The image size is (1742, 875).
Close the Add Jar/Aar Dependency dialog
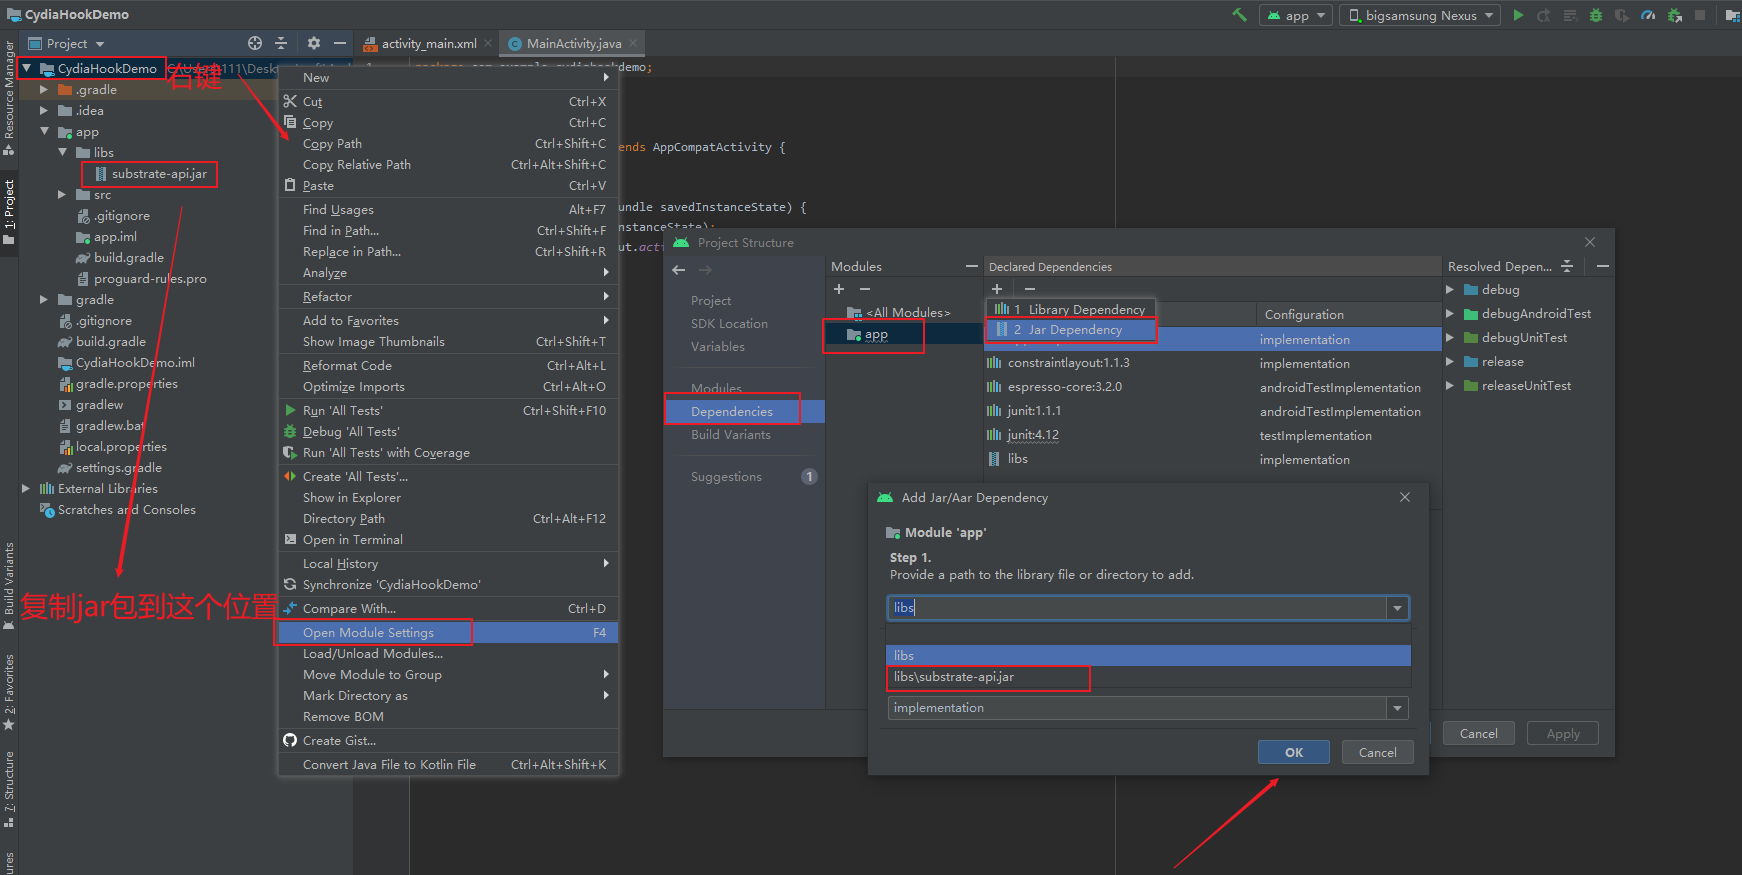(1405, 497)
